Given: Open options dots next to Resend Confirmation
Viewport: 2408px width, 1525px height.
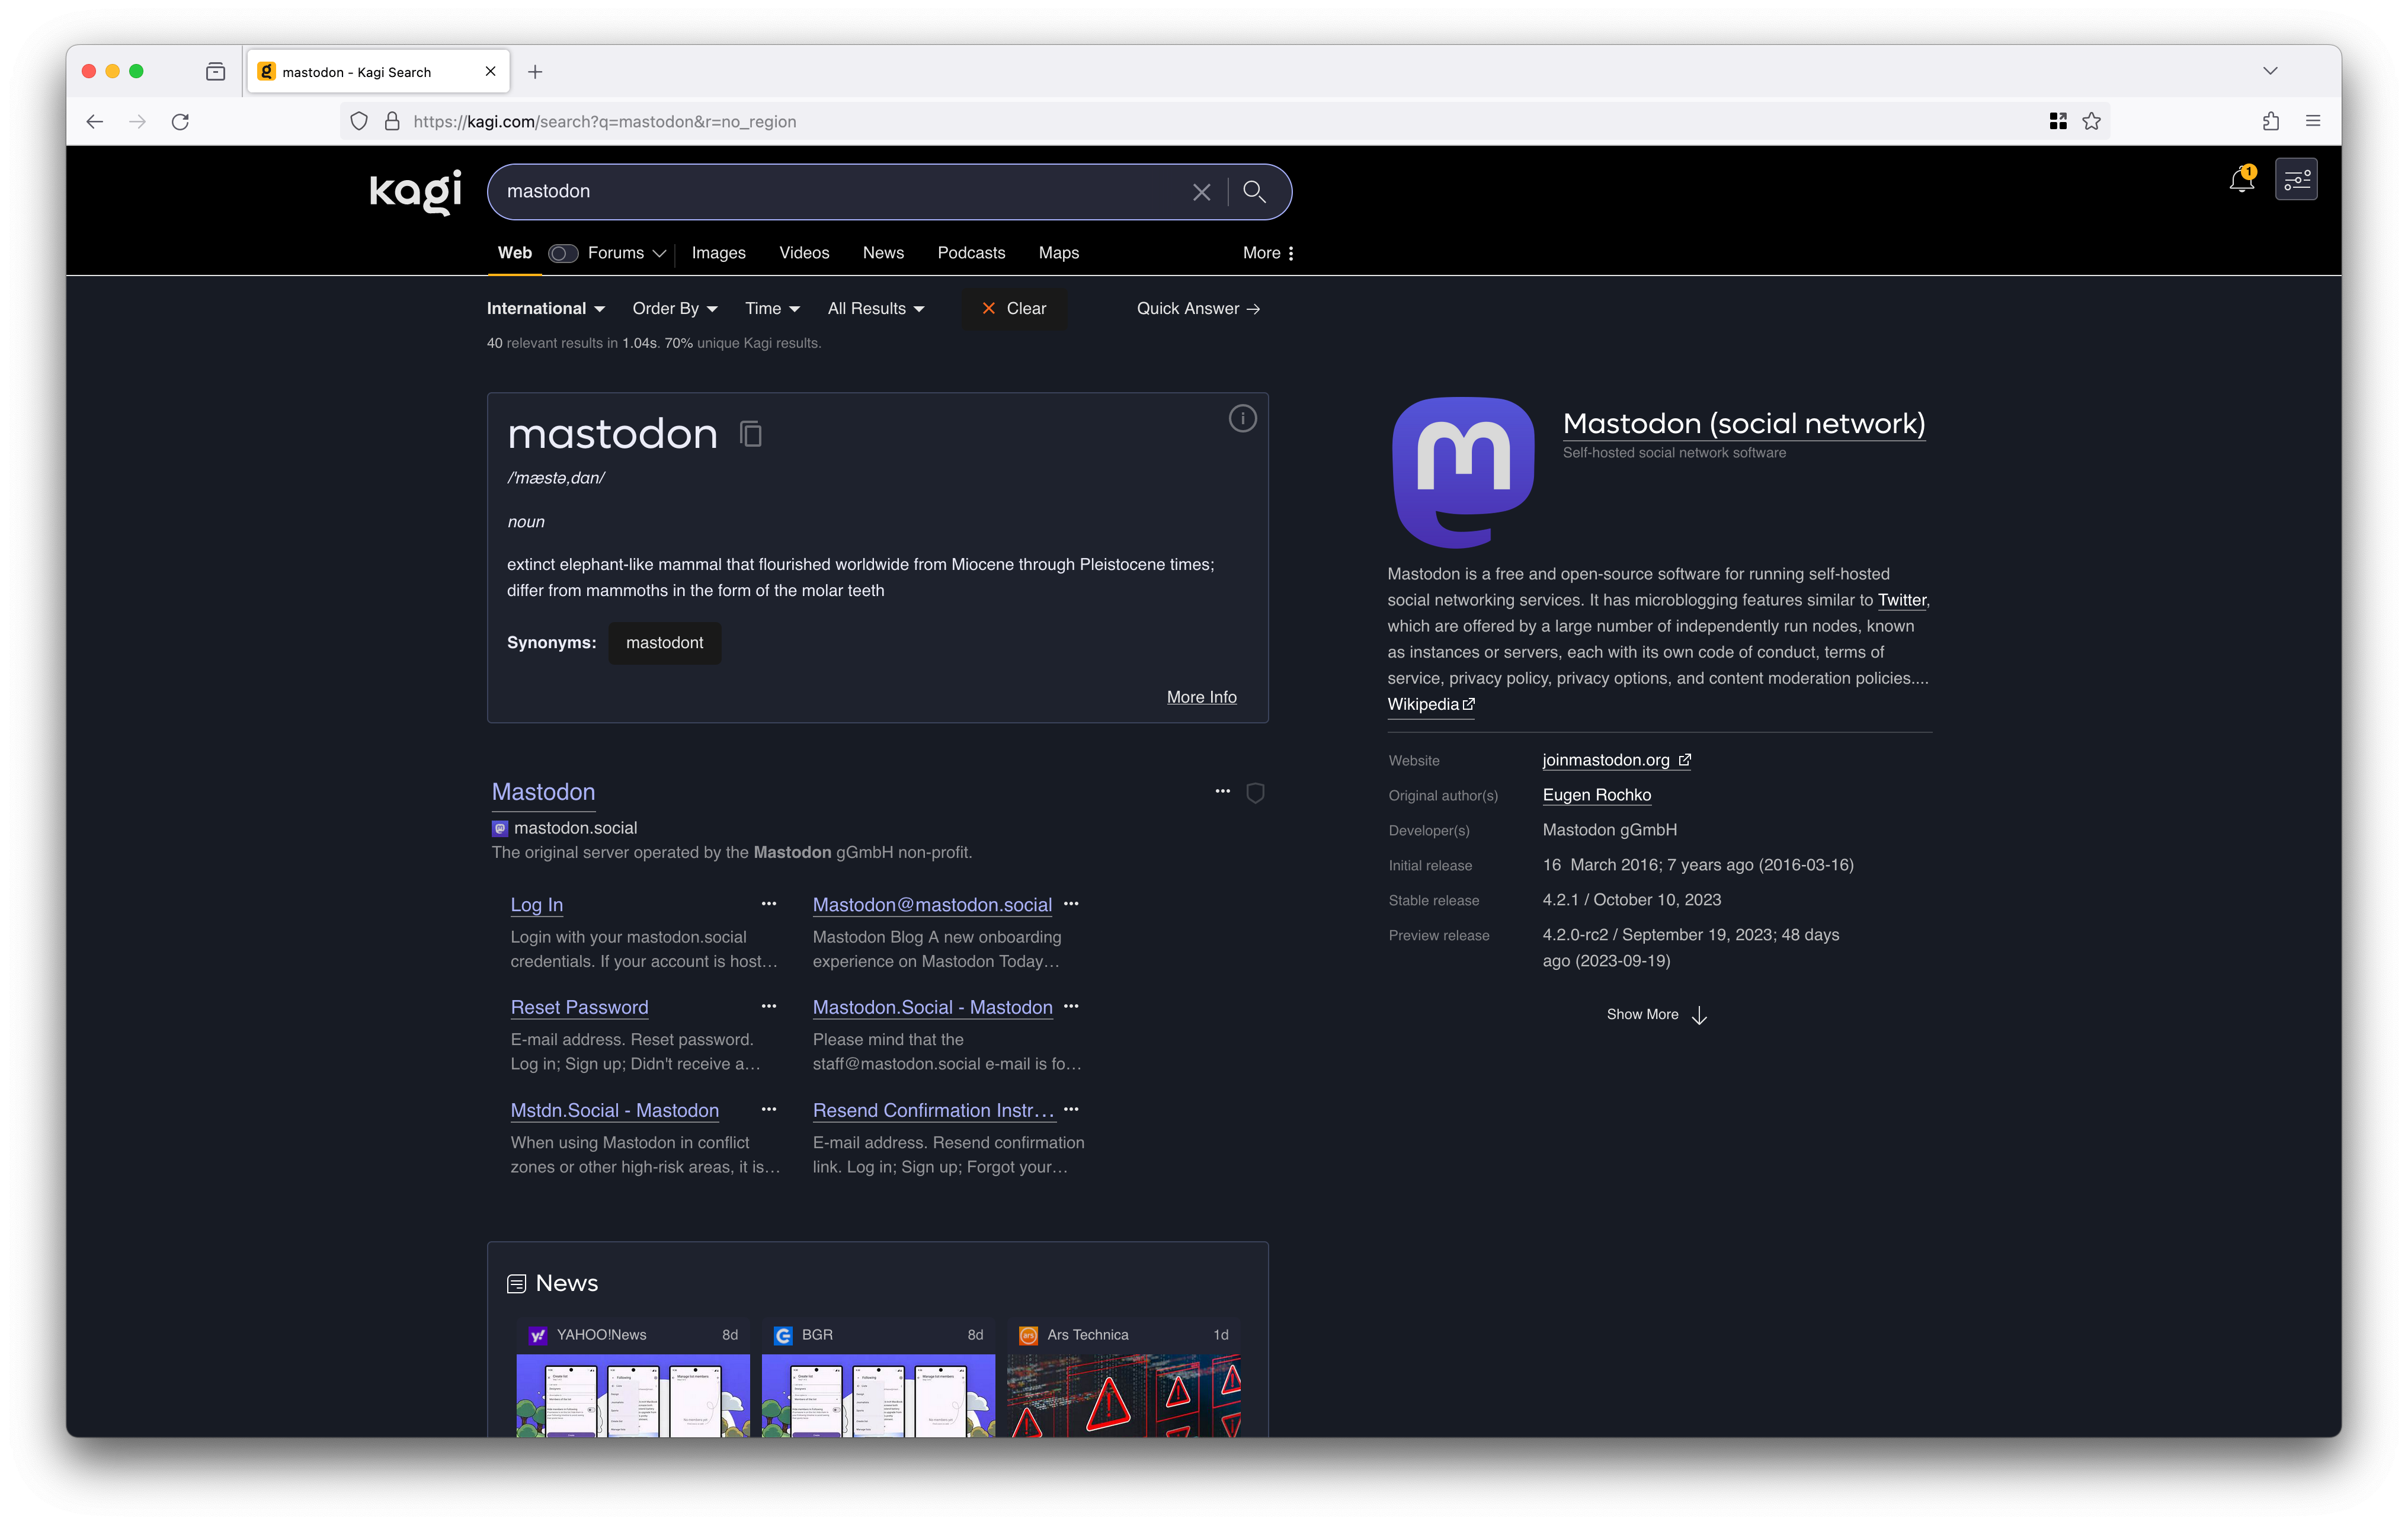Looking at the screenshot, I should pos(1071,1110).
